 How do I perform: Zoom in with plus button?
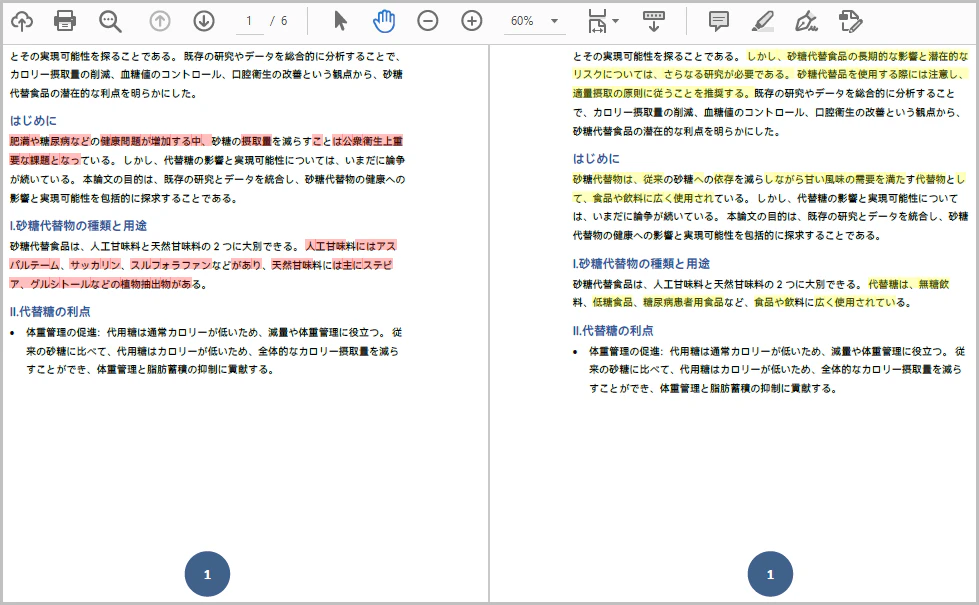click(x=471, y=21)
